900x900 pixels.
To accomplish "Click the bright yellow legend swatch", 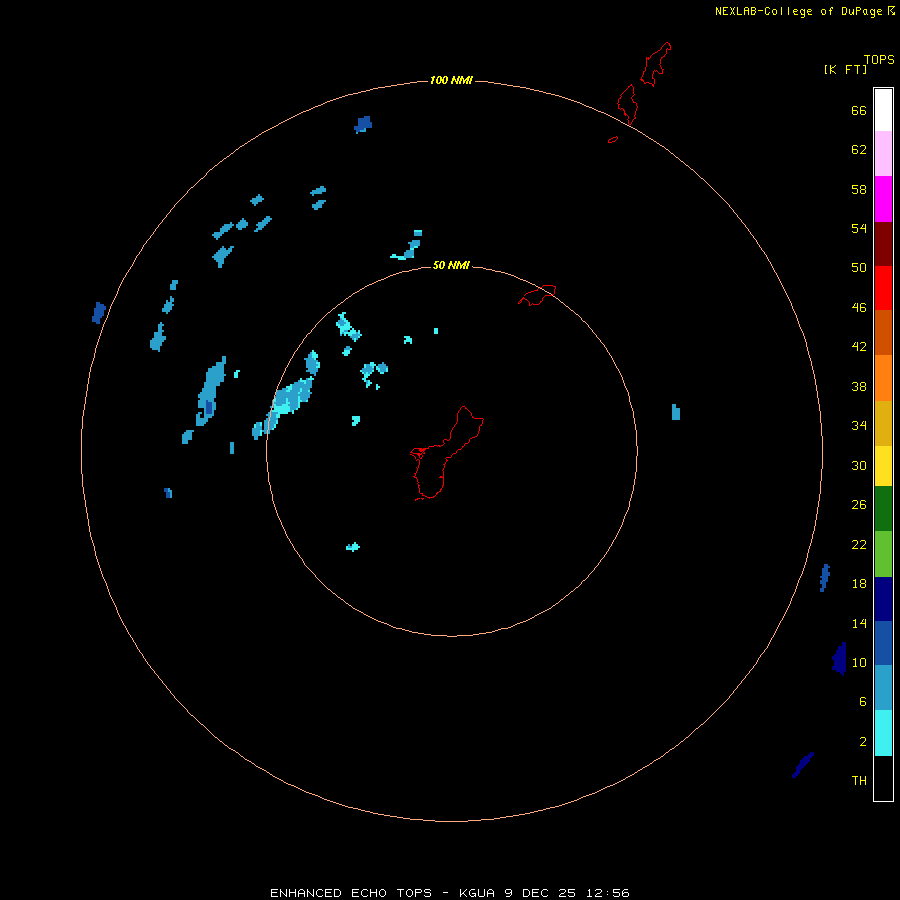I will [x=883, y=466].
